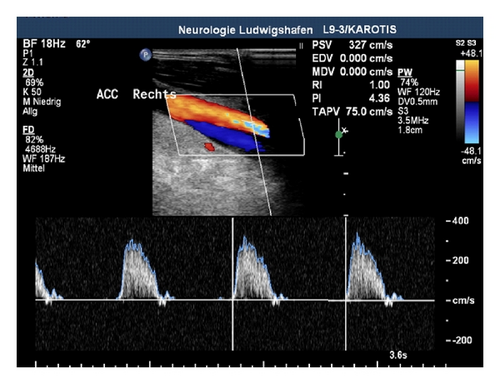The height and width of the screenshot is (384, 500).
Task: Click the PI 4.36 pulsatility value
Action: [x=351, y=98]
